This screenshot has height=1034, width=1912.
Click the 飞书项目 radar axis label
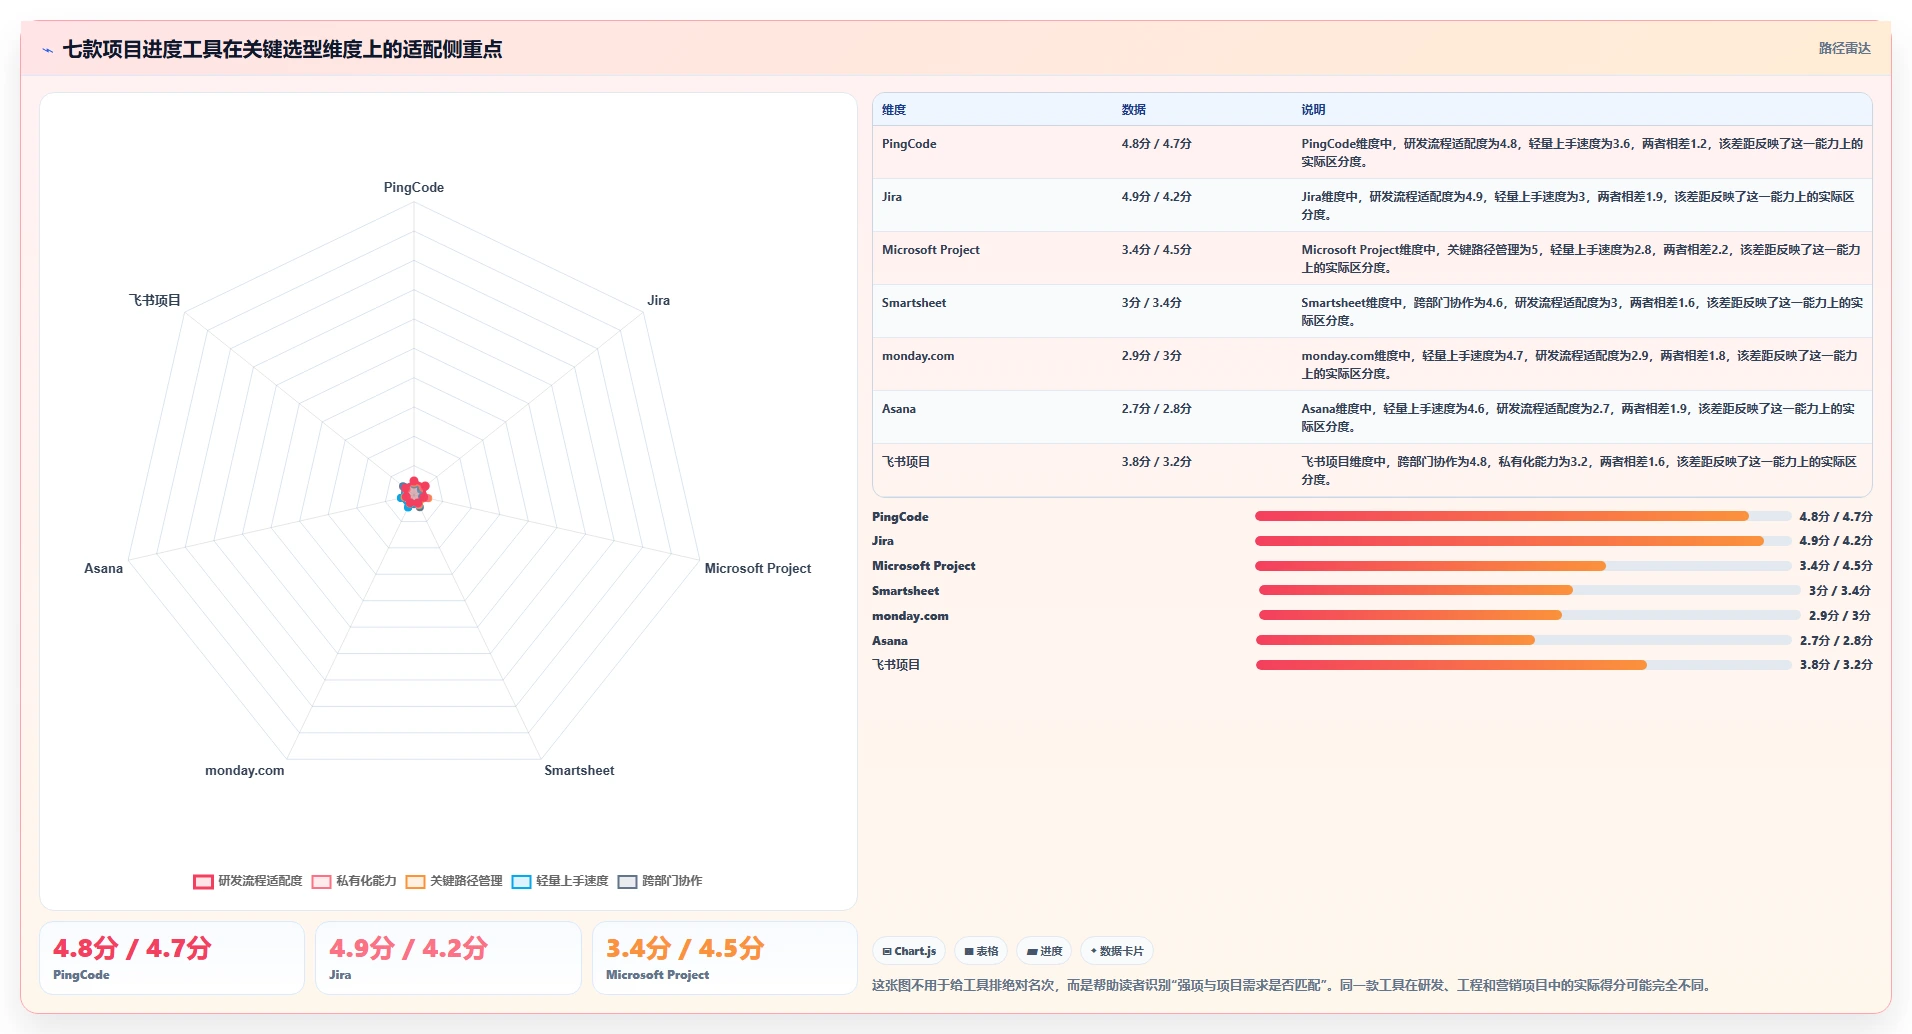click(x=155, y=301)
